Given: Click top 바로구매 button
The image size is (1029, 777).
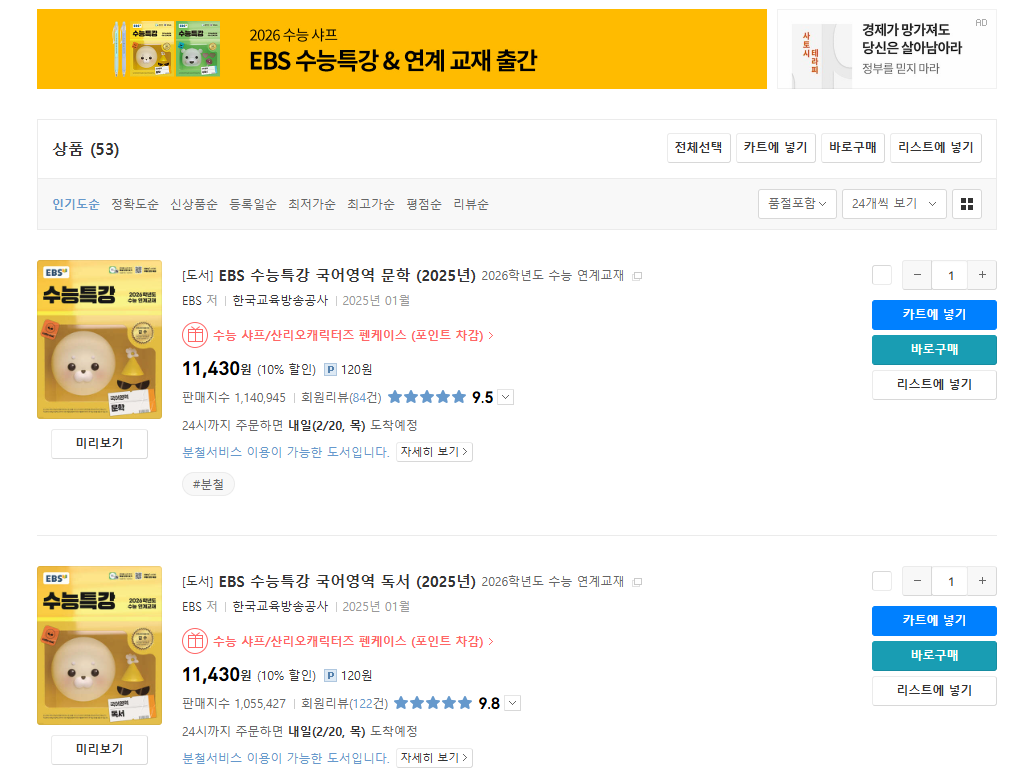Looking at the screenshot, I should 853,148.
